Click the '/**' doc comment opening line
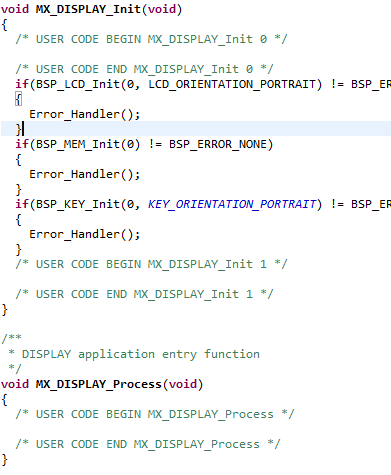Screen dimensions: 391x475 [12, 338]
